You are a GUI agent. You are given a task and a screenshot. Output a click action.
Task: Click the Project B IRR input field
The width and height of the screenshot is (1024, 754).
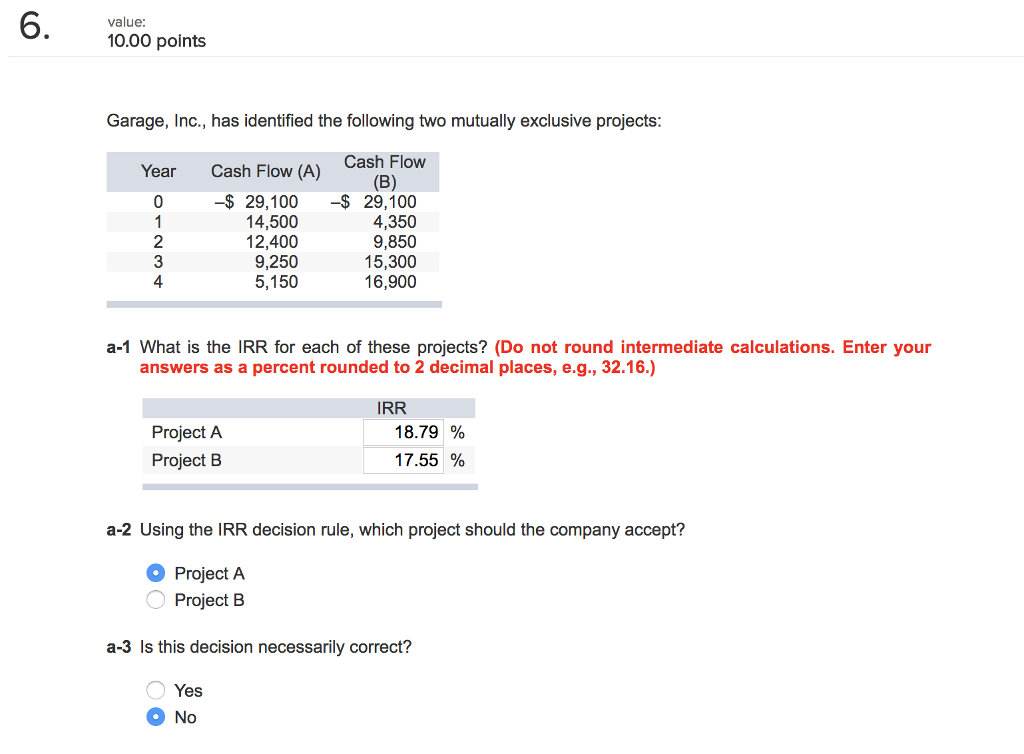pyautogui.click(x=403, y=460)
